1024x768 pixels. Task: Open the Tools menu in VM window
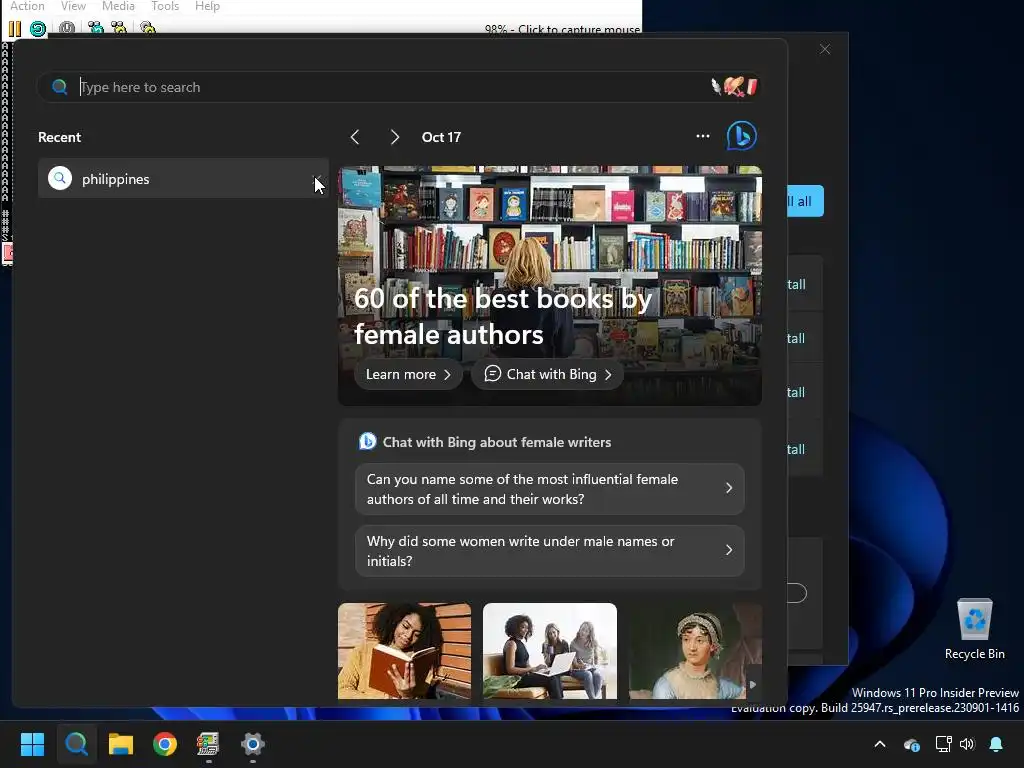click(x=165, y=6)
